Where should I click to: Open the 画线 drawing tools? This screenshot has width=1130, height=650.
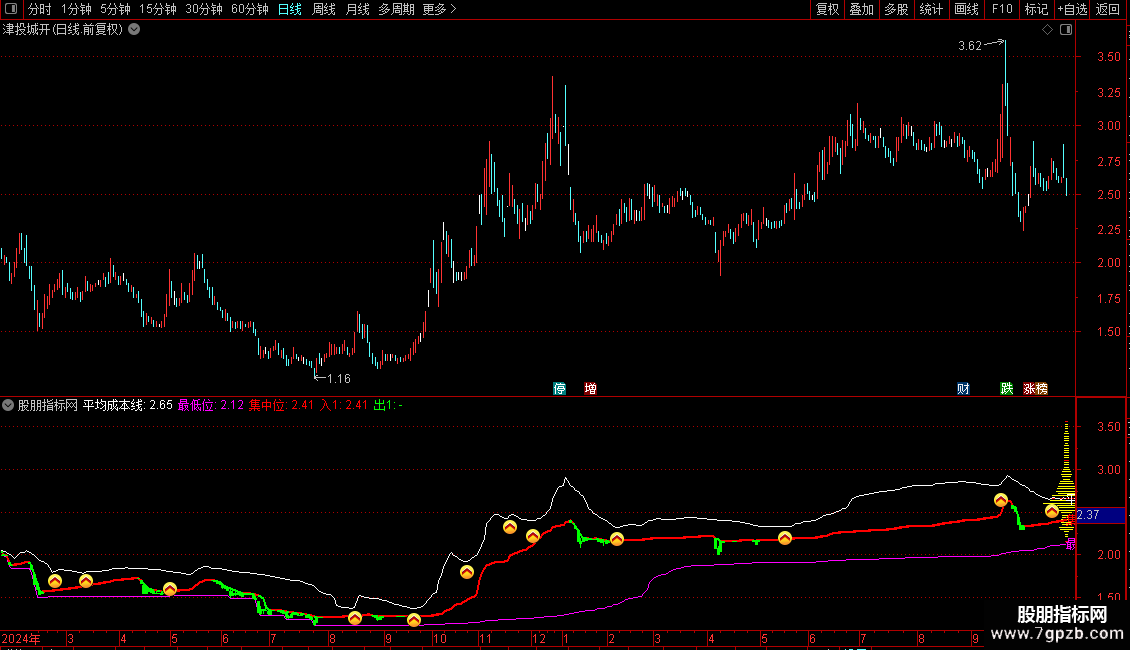tap(966, 9)
